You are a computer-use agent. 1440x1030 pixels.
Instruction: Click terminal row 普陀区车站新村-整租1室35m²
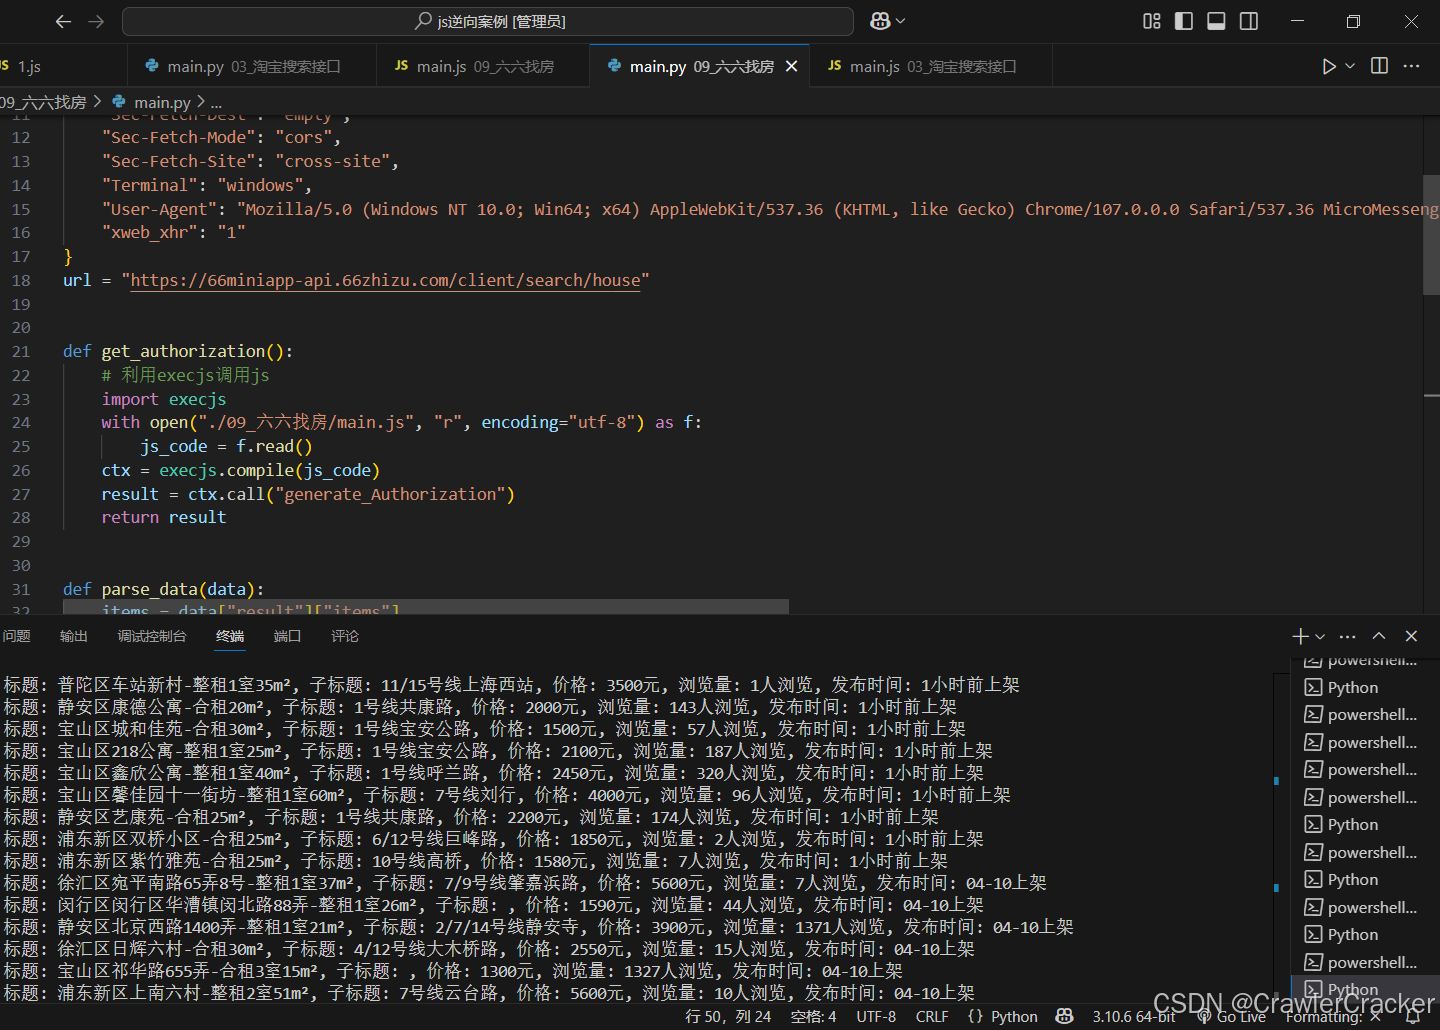pyautogui.click(x=512, y=685)
